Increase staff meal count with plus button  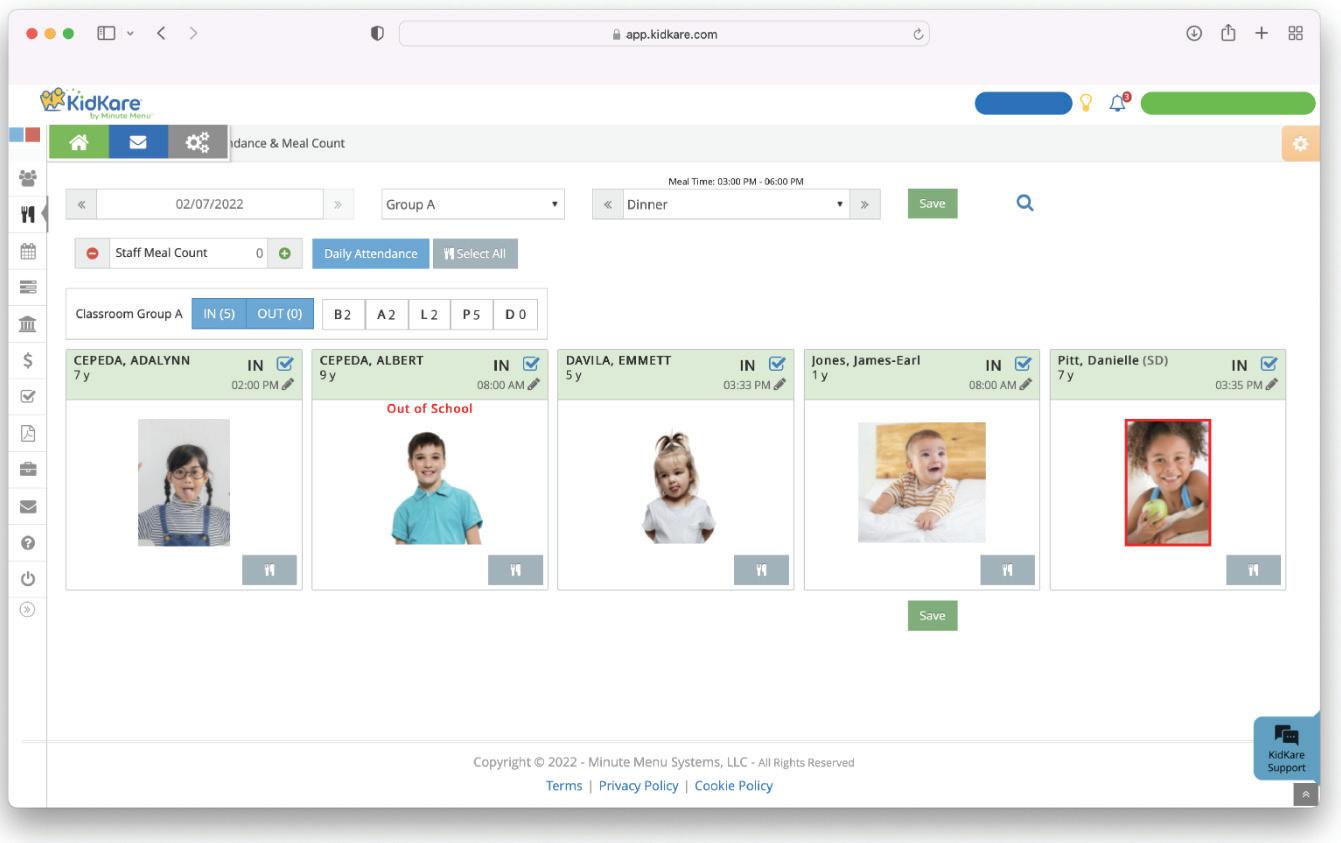point(285,253)
